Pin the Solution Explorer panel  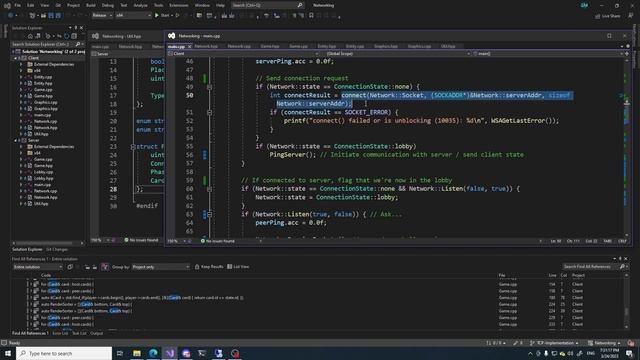point(76,28)
